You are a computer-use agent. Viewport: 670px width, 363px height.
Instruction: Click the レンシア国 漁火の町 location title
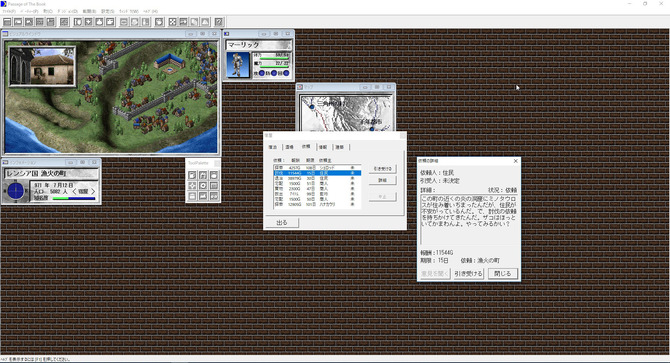pyautogui.click(x=36, y=174)
